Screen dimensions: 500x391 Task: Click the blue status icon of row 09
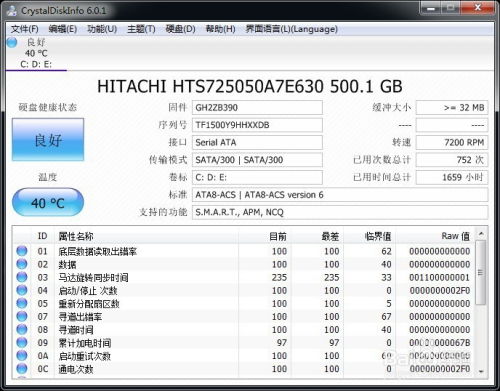tap(22, 342)
